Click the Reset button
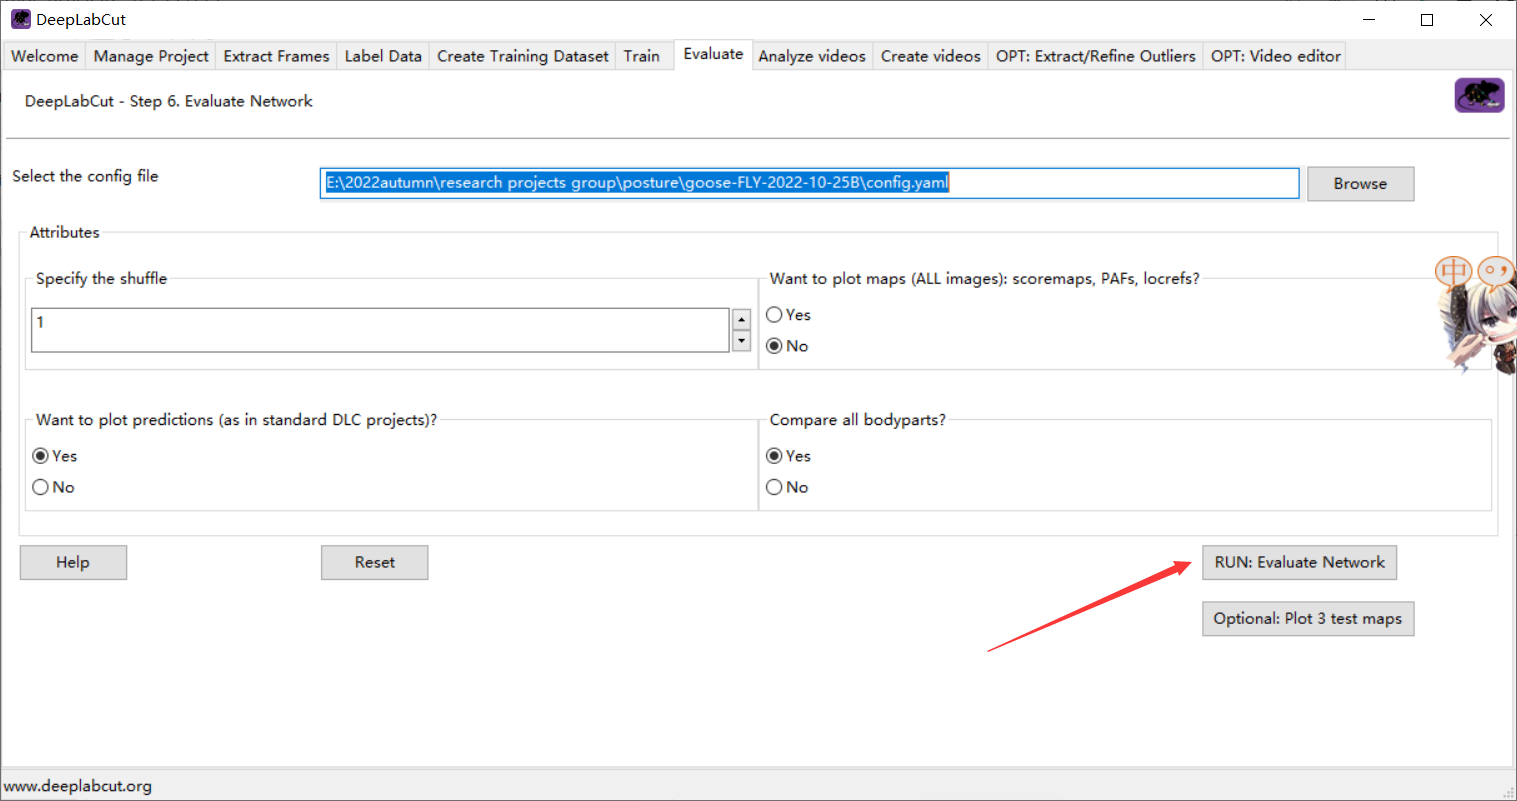1517x801 pixels. click(375, 562)
